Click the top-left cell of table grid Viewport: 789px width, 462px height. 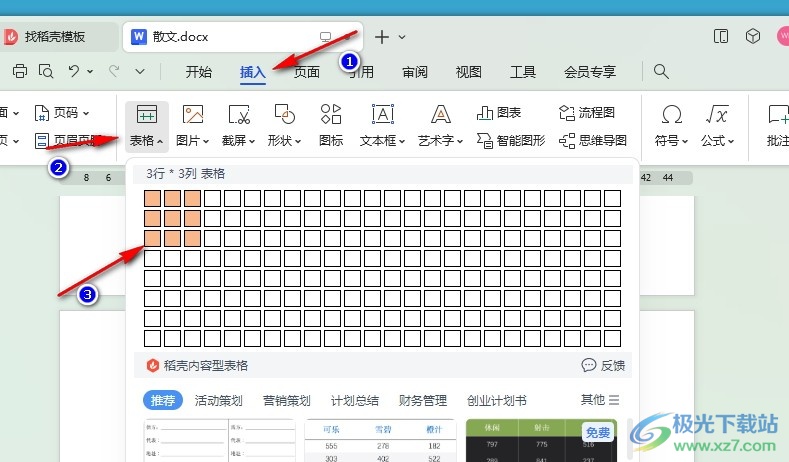click(152, 198)
